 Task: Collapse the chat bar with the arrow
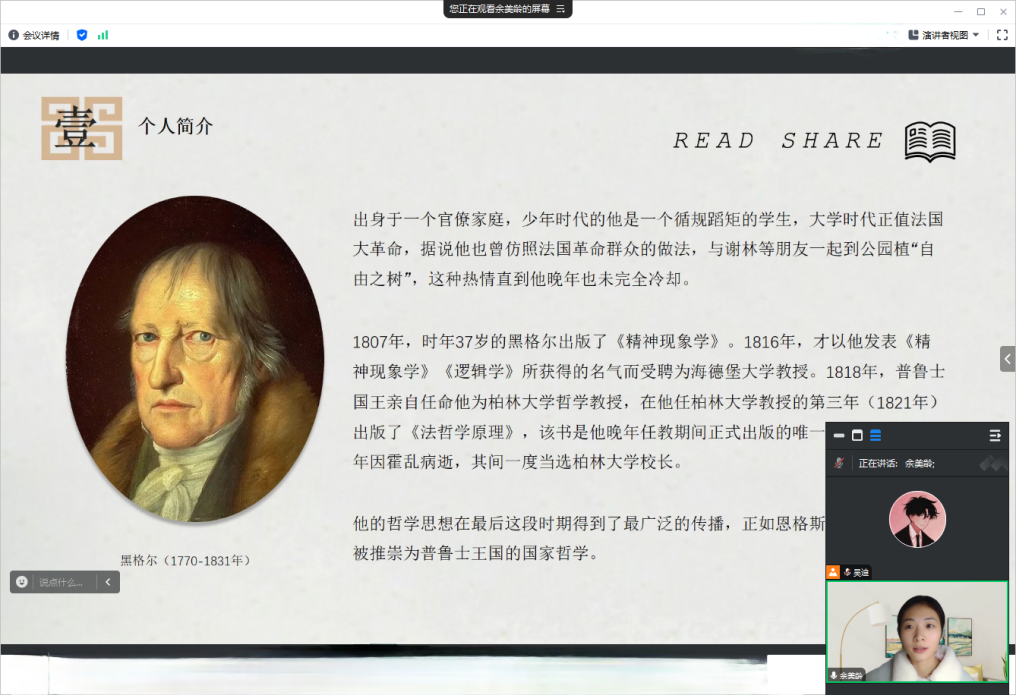coord(108,582)
